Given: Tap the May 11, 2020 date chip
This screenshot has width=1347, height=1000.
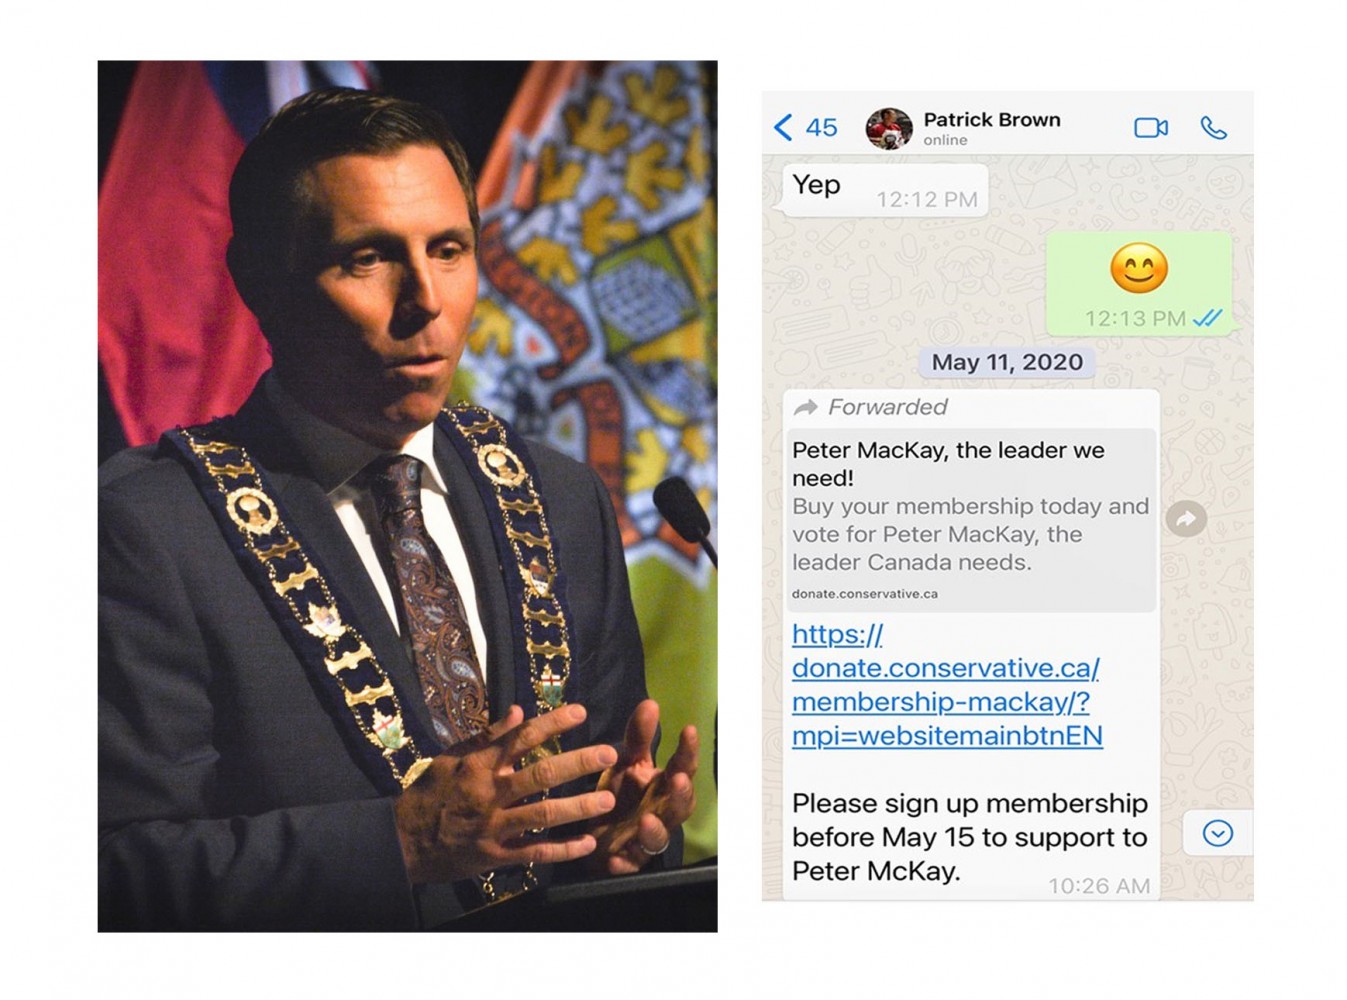Looking at the screenshot, I should pyautogui.click(x=1007, y=362).
